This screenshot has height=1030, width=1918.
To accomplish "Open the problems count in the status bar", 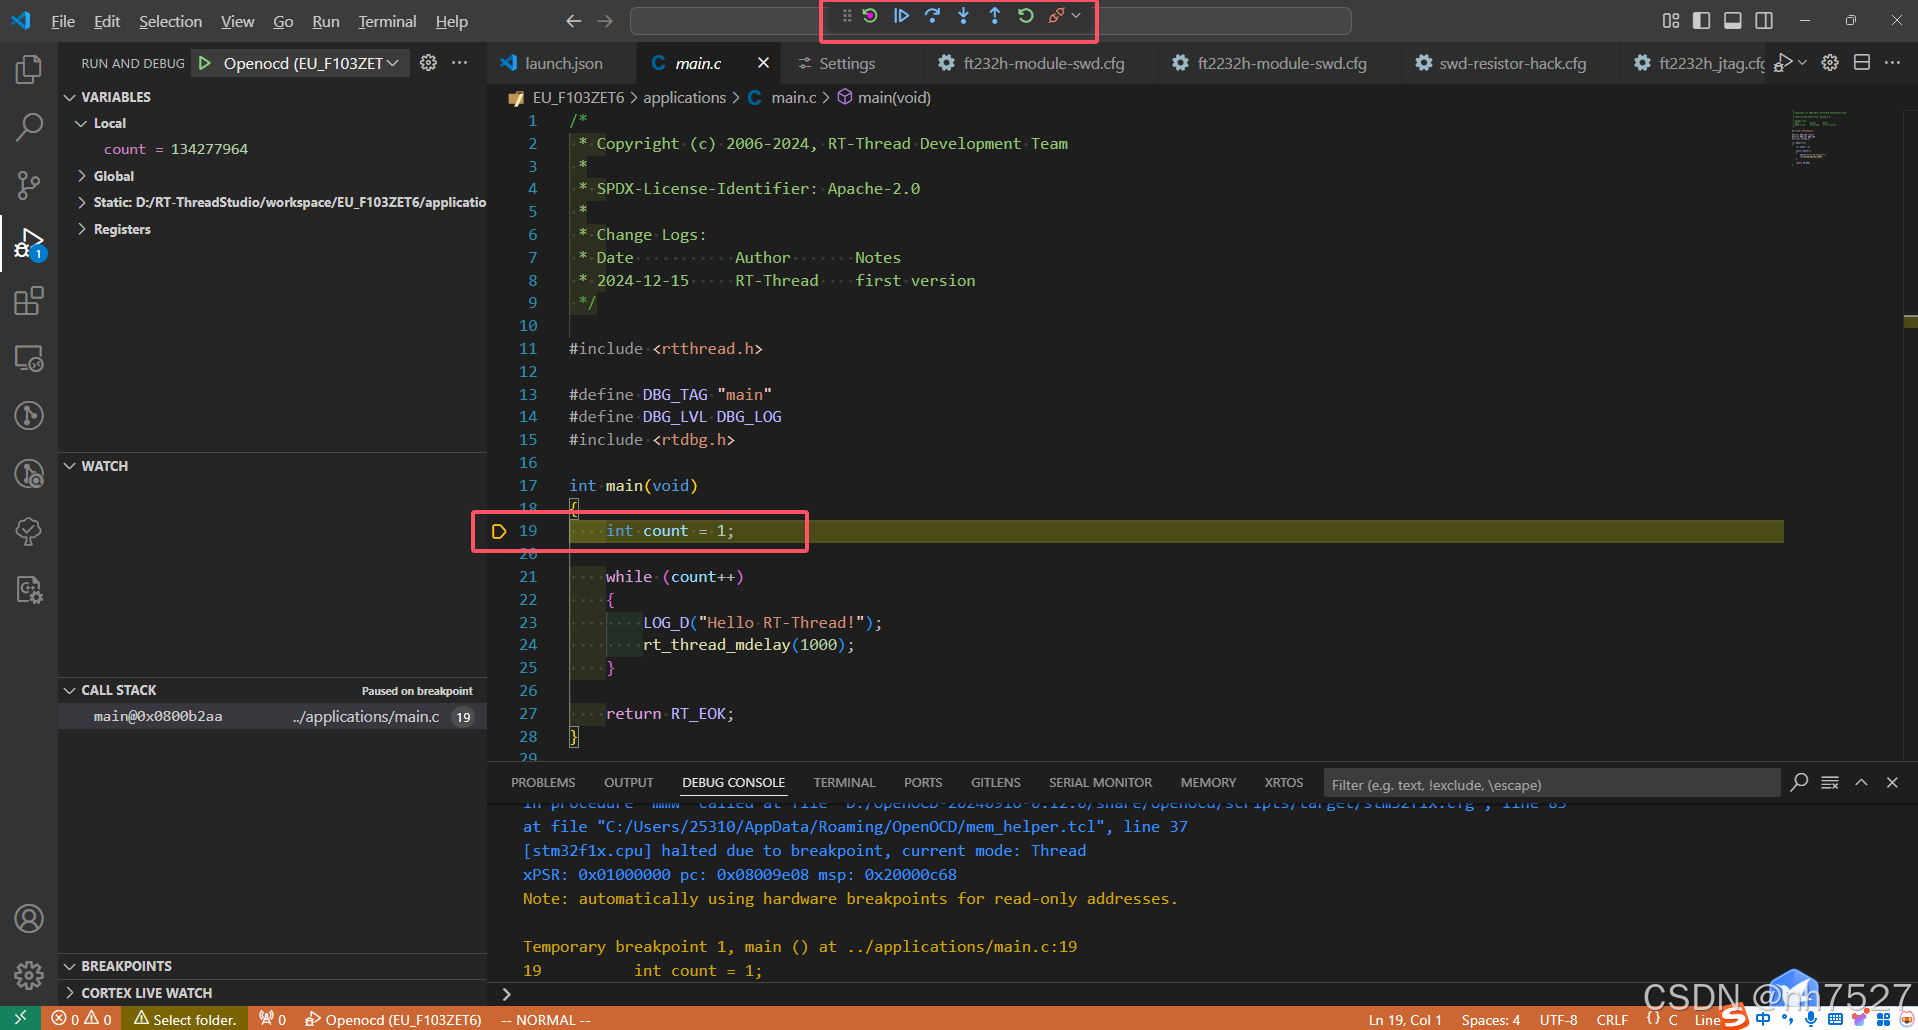I will point(81,1019).
